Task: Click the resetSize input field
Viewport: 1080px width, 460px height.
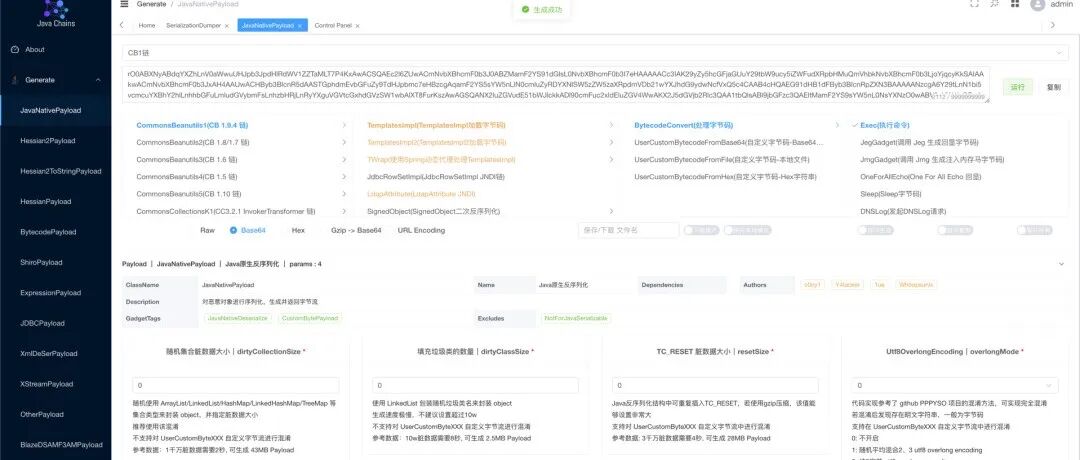Action: (x=715, y=386)
